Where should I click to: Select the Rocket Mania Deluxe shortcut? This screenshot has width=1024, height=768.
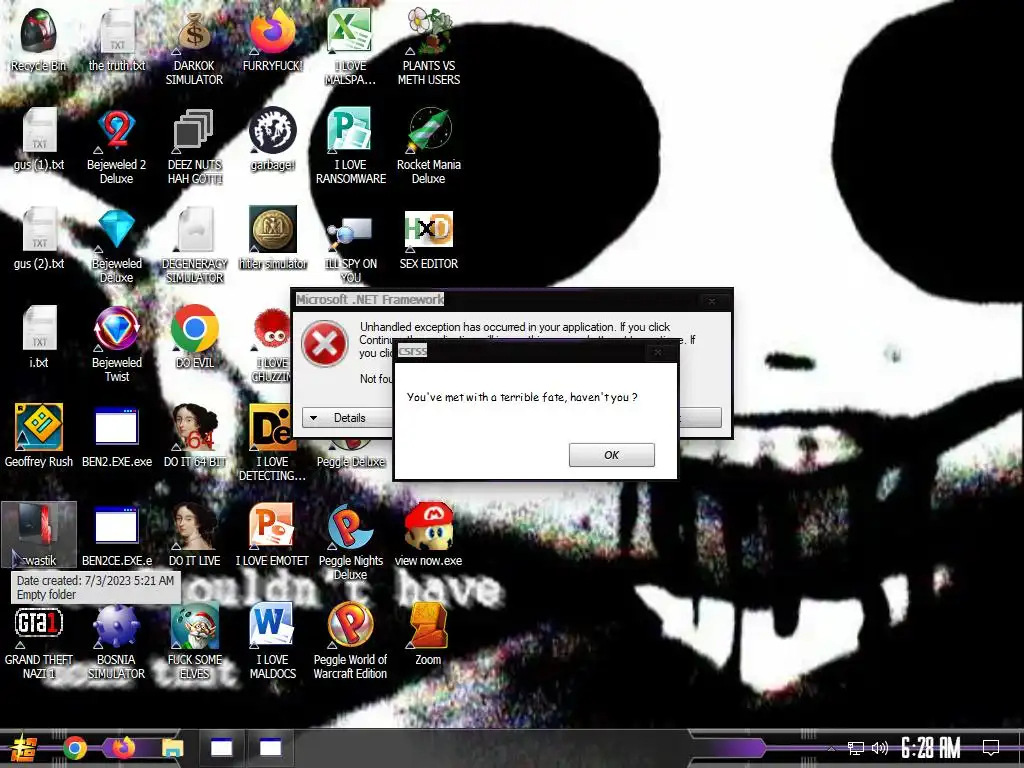[429, 146]
